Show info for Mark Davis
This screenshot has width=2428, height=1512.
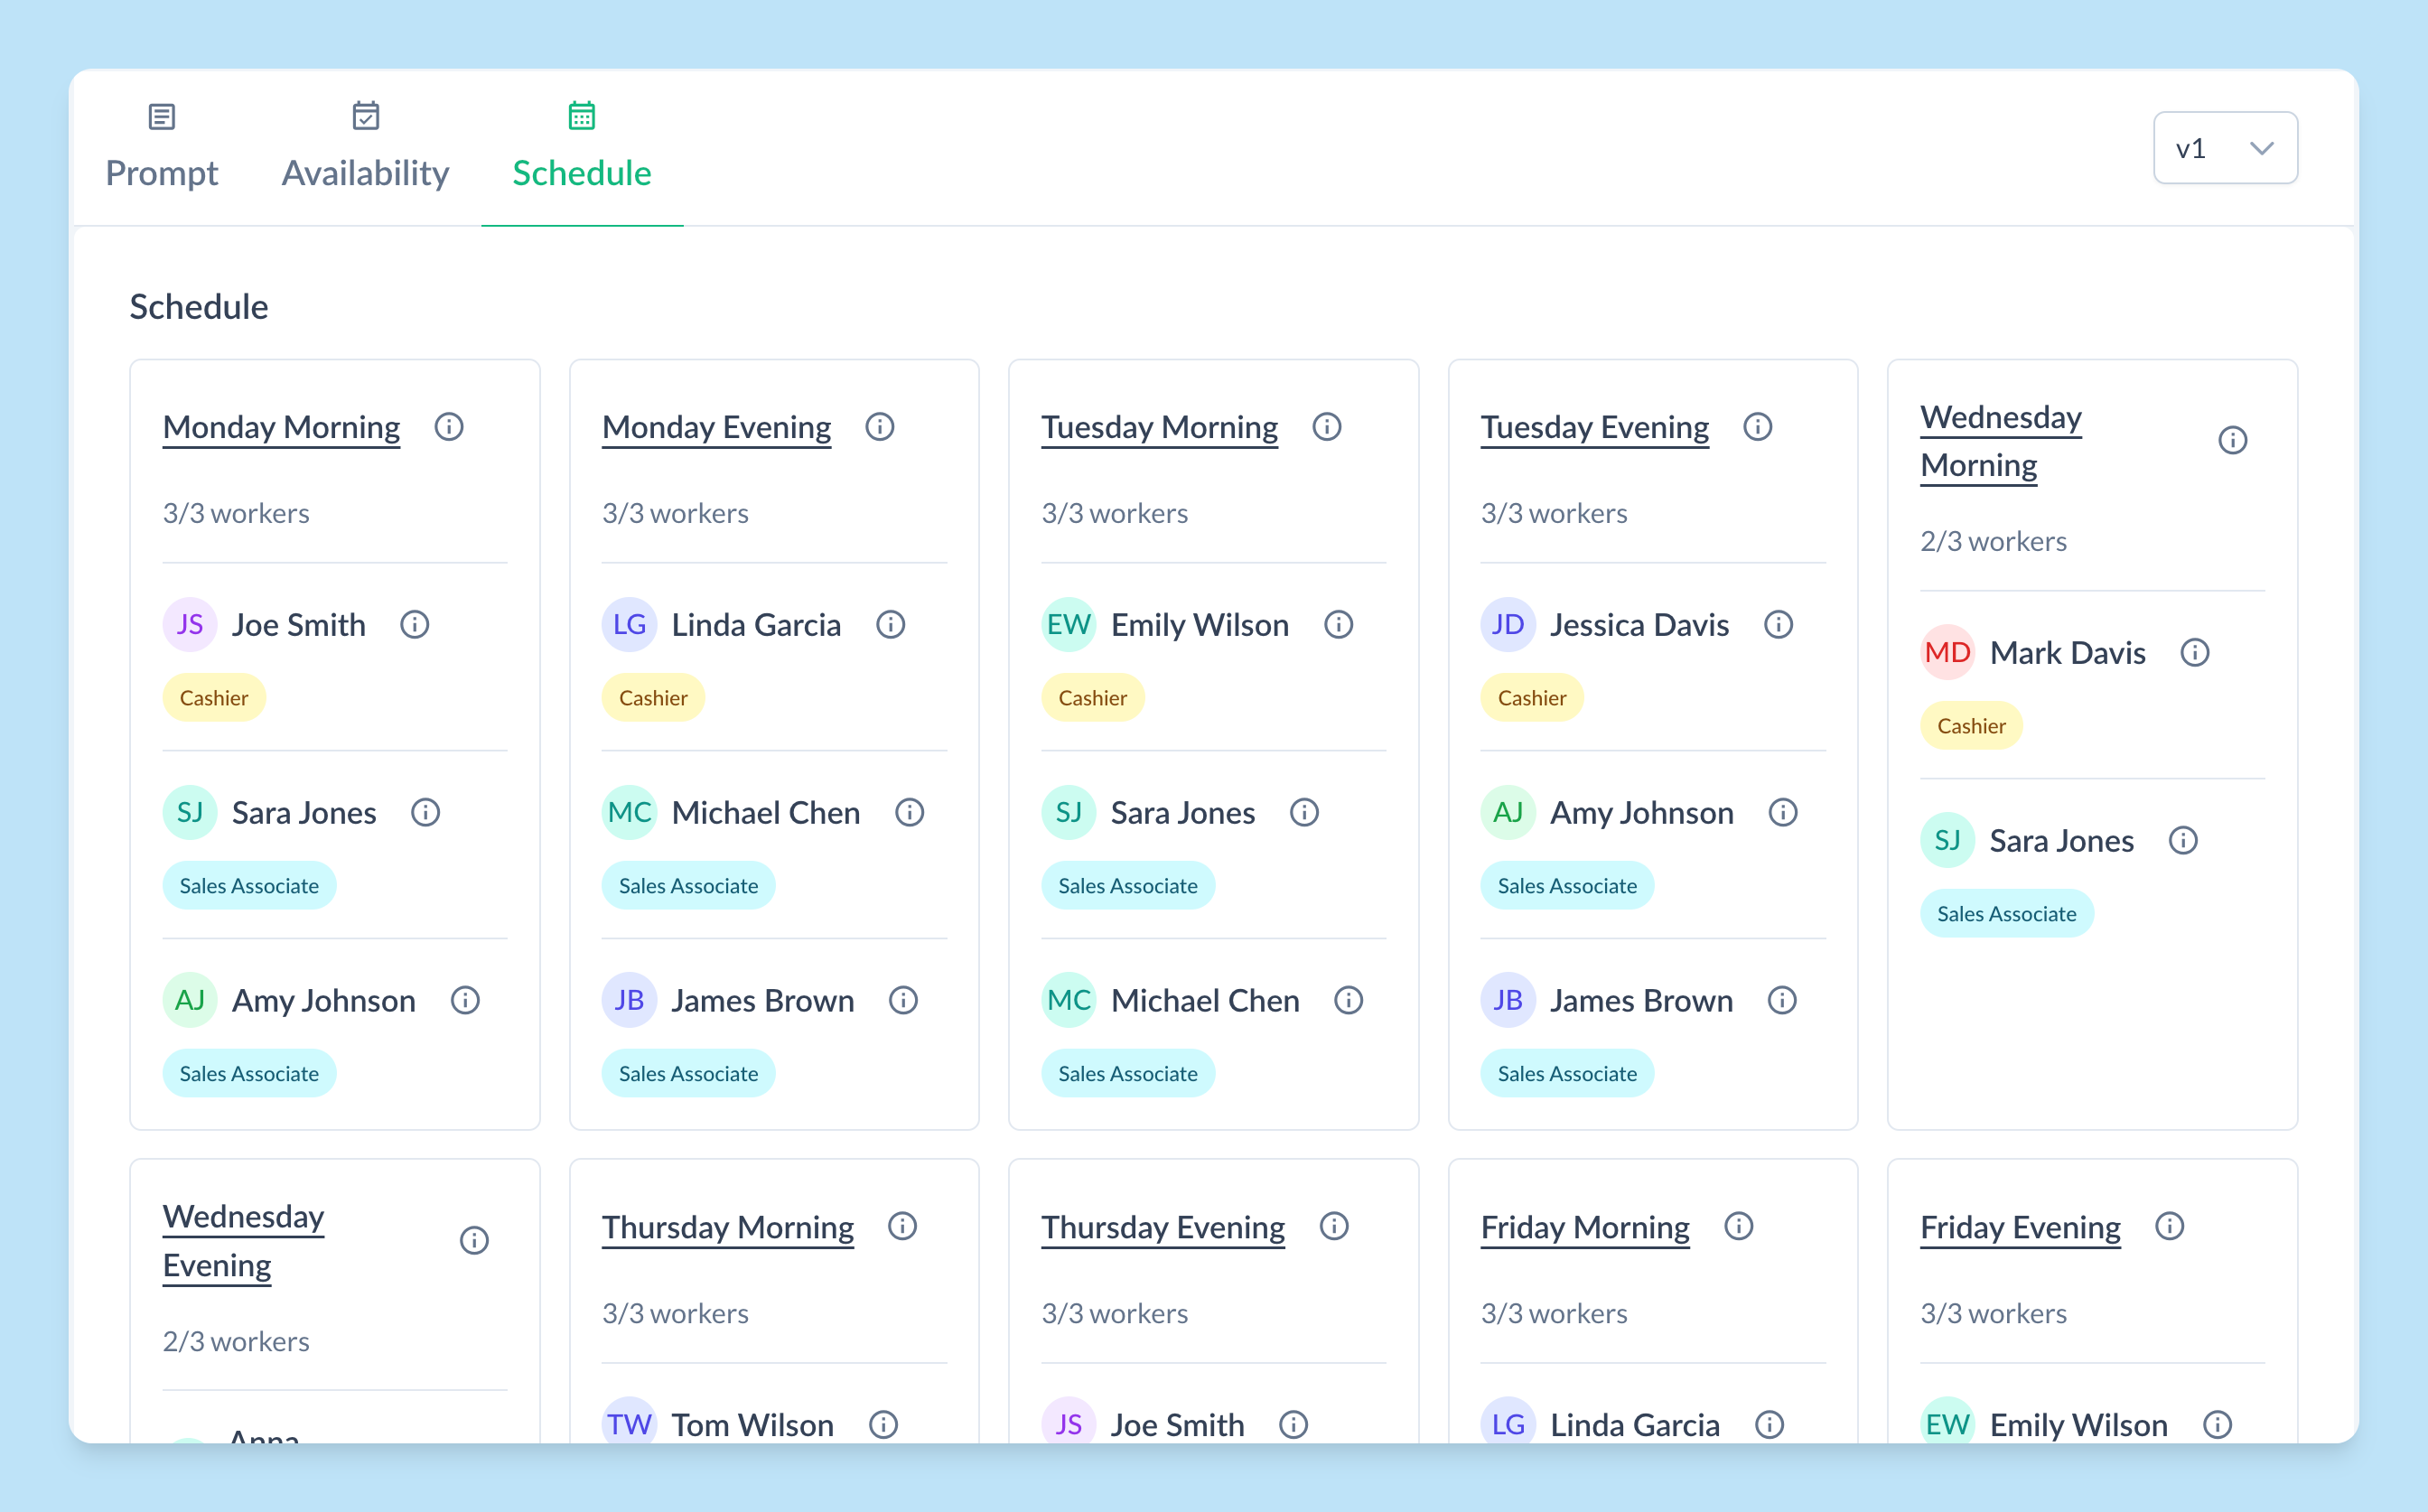click(2194, 653)
